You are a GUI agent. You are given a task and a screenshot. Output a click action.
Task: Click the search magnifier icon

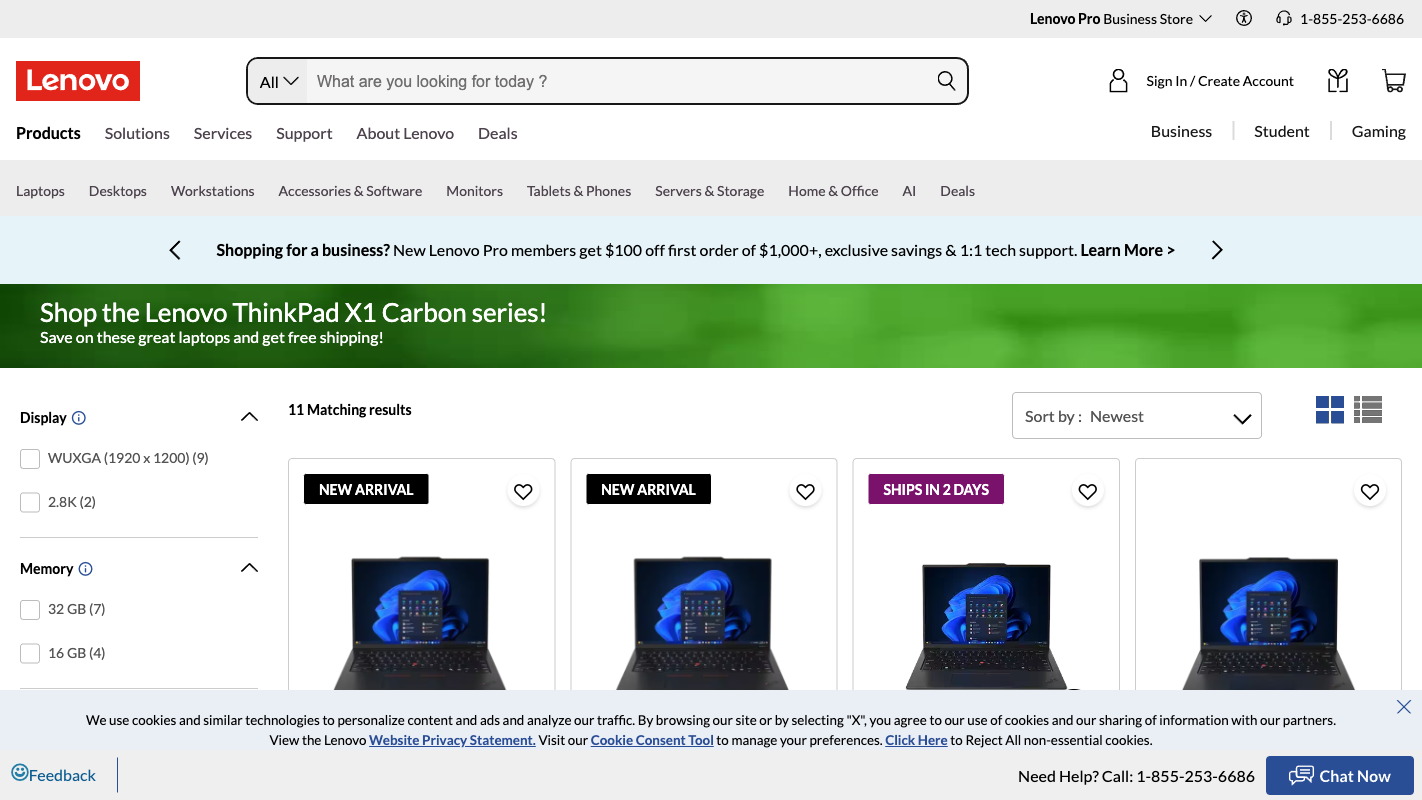(946, 81)
